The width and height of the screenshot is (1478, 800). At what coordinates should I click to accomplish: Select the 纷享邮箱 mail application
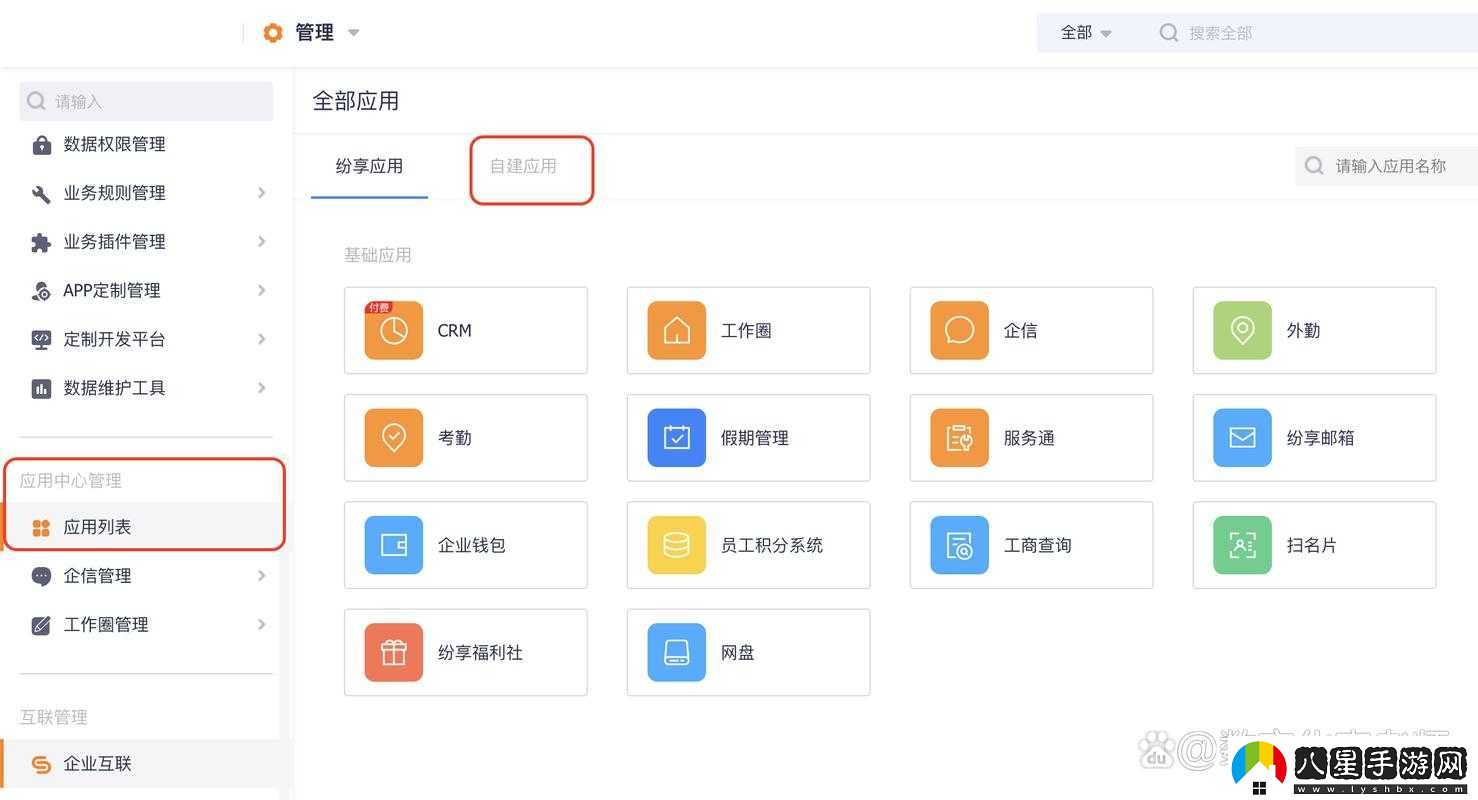(x=1313, y=437)
